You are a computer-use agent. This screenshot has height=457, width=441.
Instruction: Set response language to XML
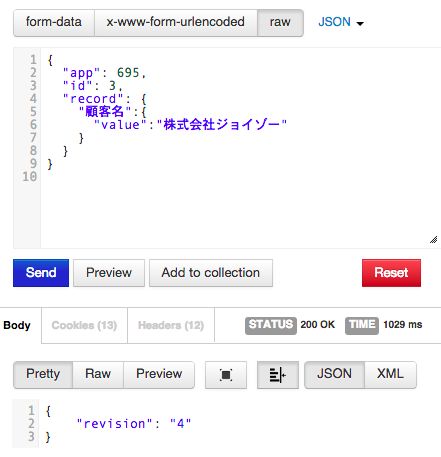[390, 375]
